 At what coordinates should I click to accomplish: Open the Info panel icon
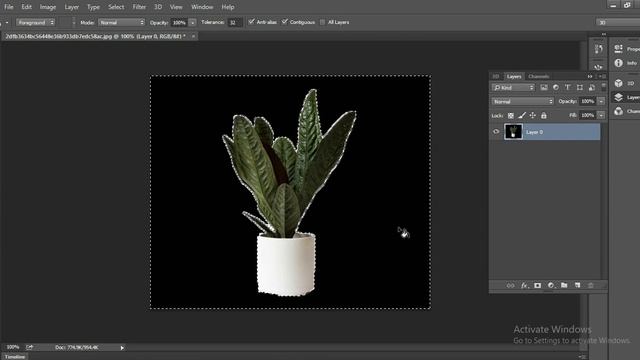click(619, 63)
